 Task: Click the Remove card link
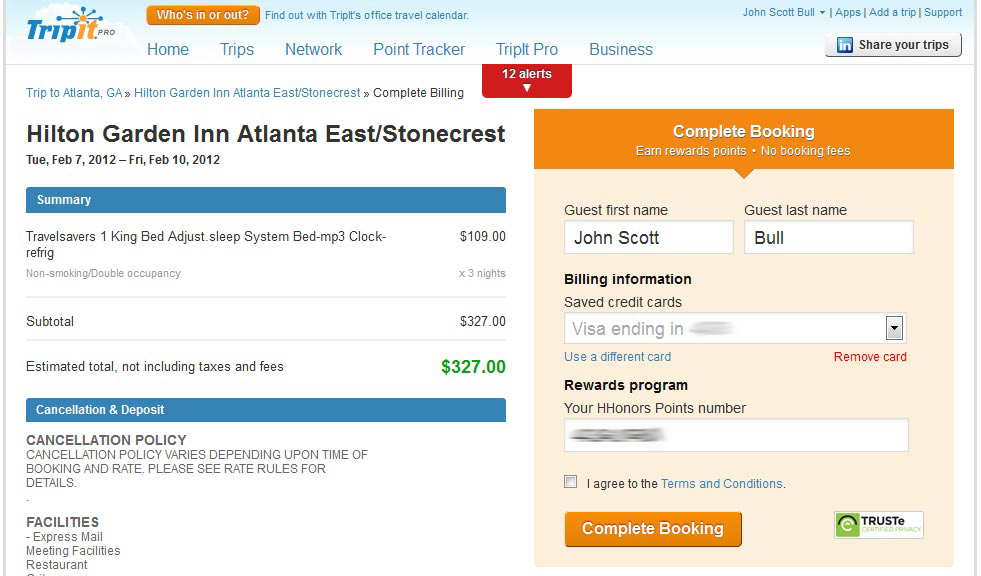click(870, 357)
